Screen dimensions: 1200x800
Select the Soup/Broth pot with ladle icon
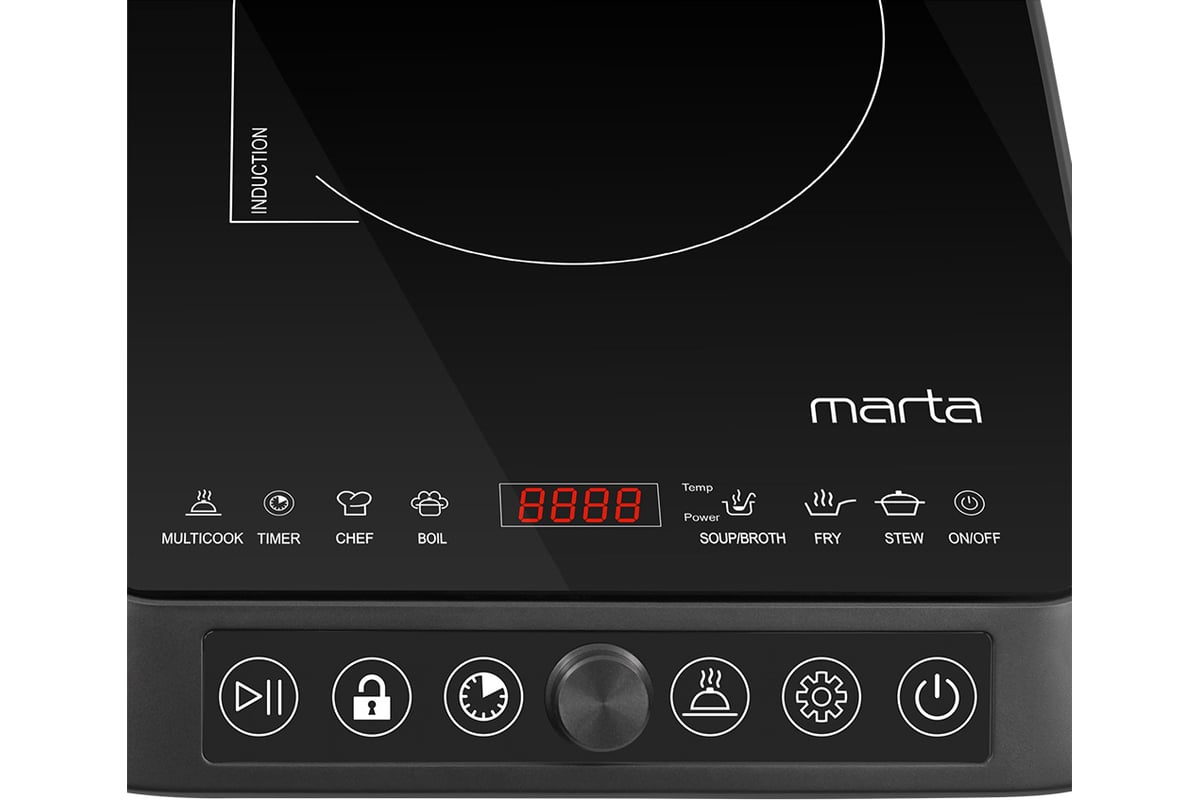click(741, 503)
